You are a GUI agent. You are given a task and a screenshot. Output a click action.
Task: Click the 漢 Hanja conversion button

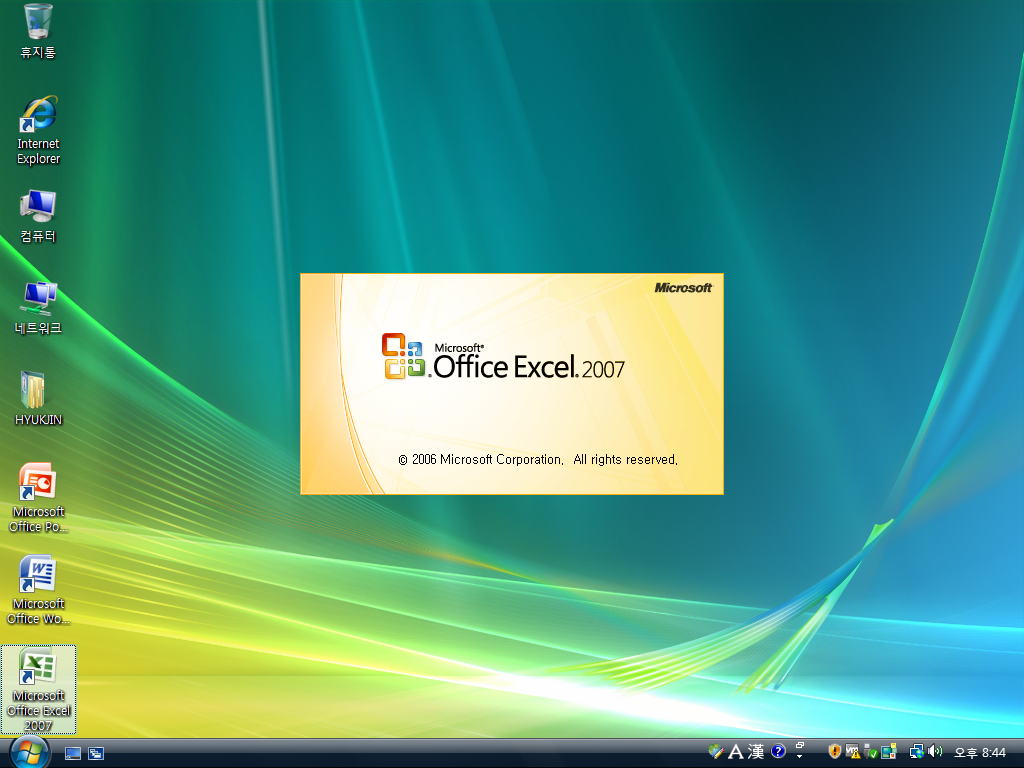click(756, 752)
